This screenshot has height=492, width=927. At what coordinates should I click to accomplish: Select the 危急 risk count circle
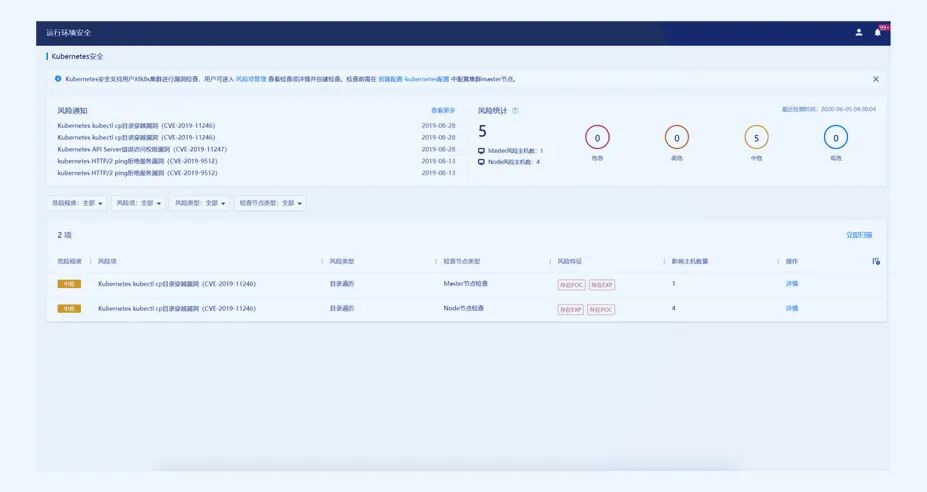(597, 138)
